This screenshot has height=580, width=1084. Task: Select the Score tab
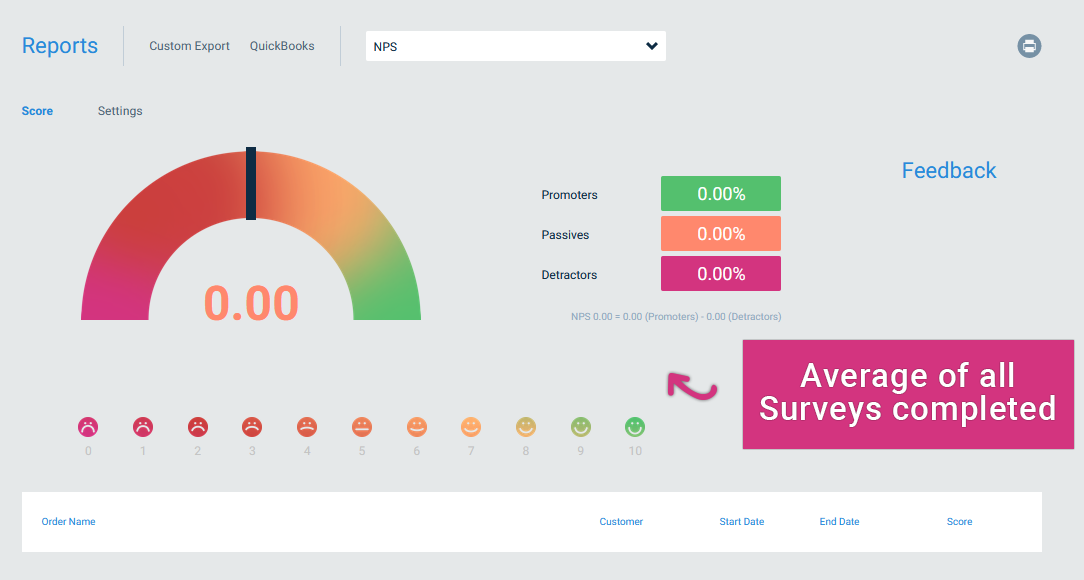37,111
